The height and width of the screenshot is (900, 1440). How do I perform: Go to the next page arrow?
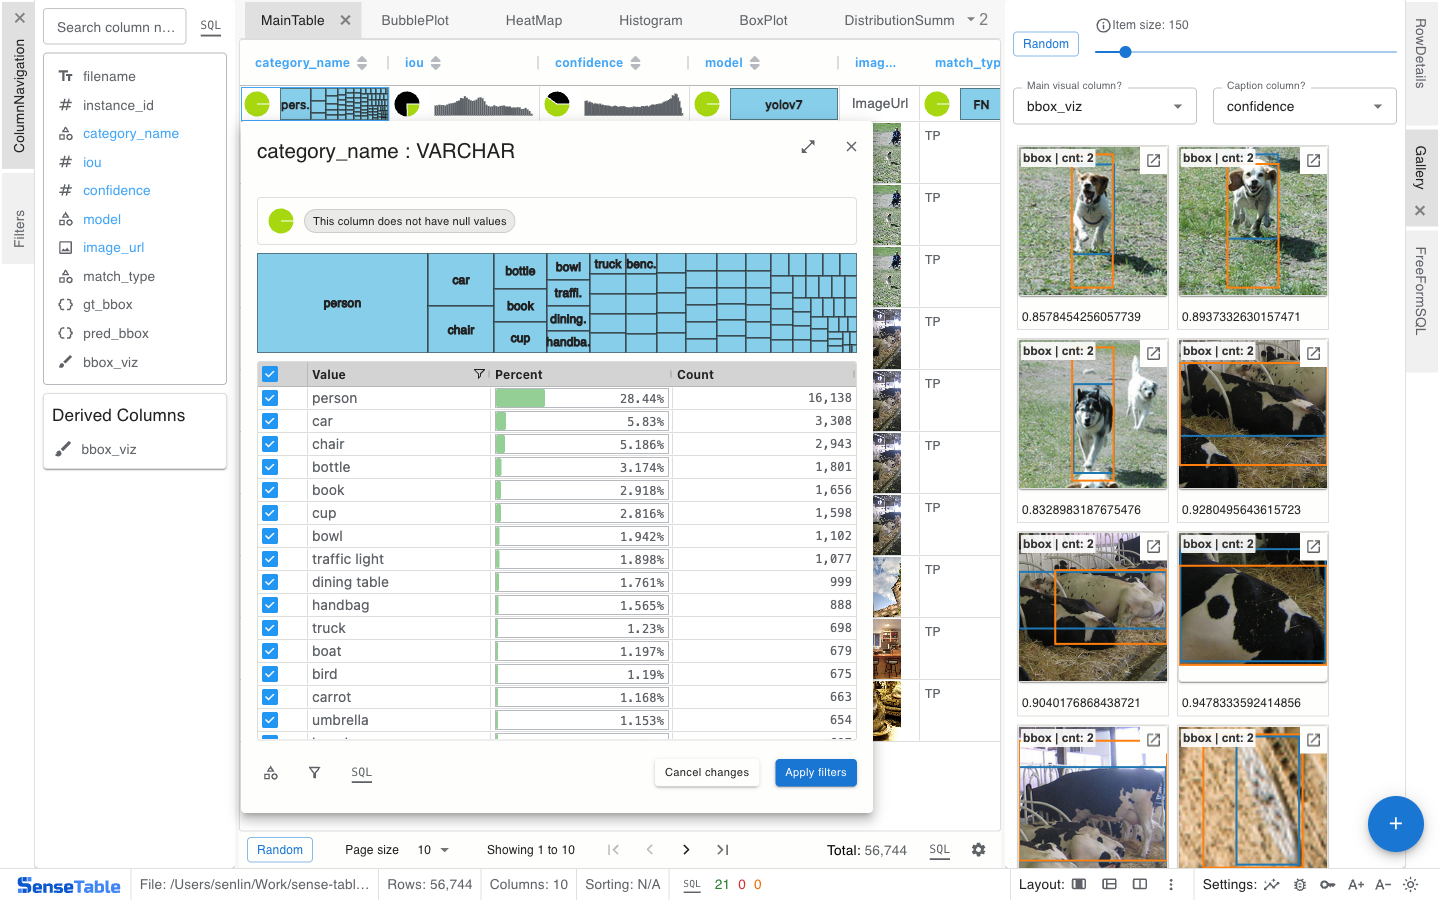686,850
